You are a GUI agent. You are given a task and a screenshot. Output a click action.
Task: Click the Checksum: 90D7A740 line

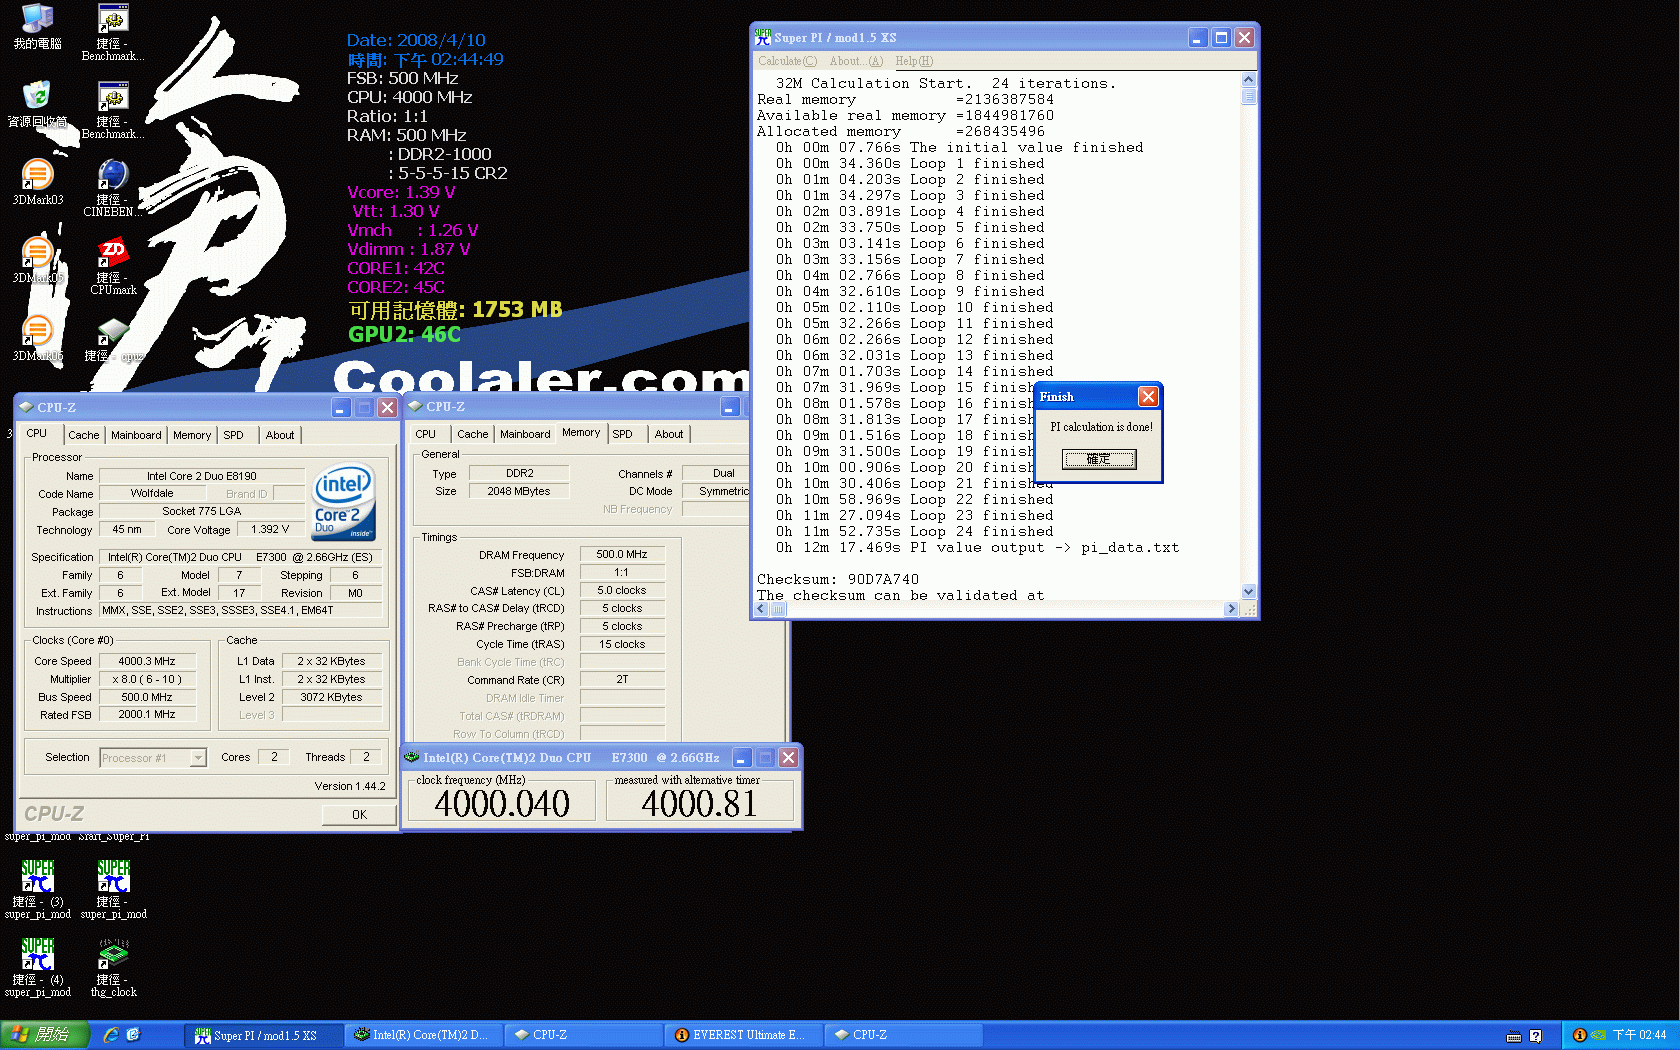click(838, 579)
